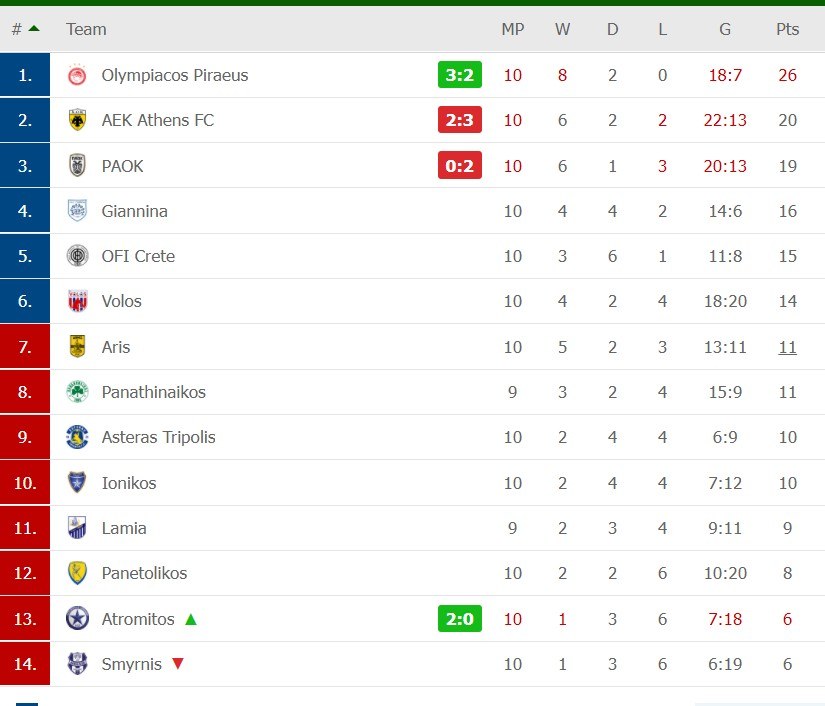Click the Smyrnis team name

[x=131, y=664]
